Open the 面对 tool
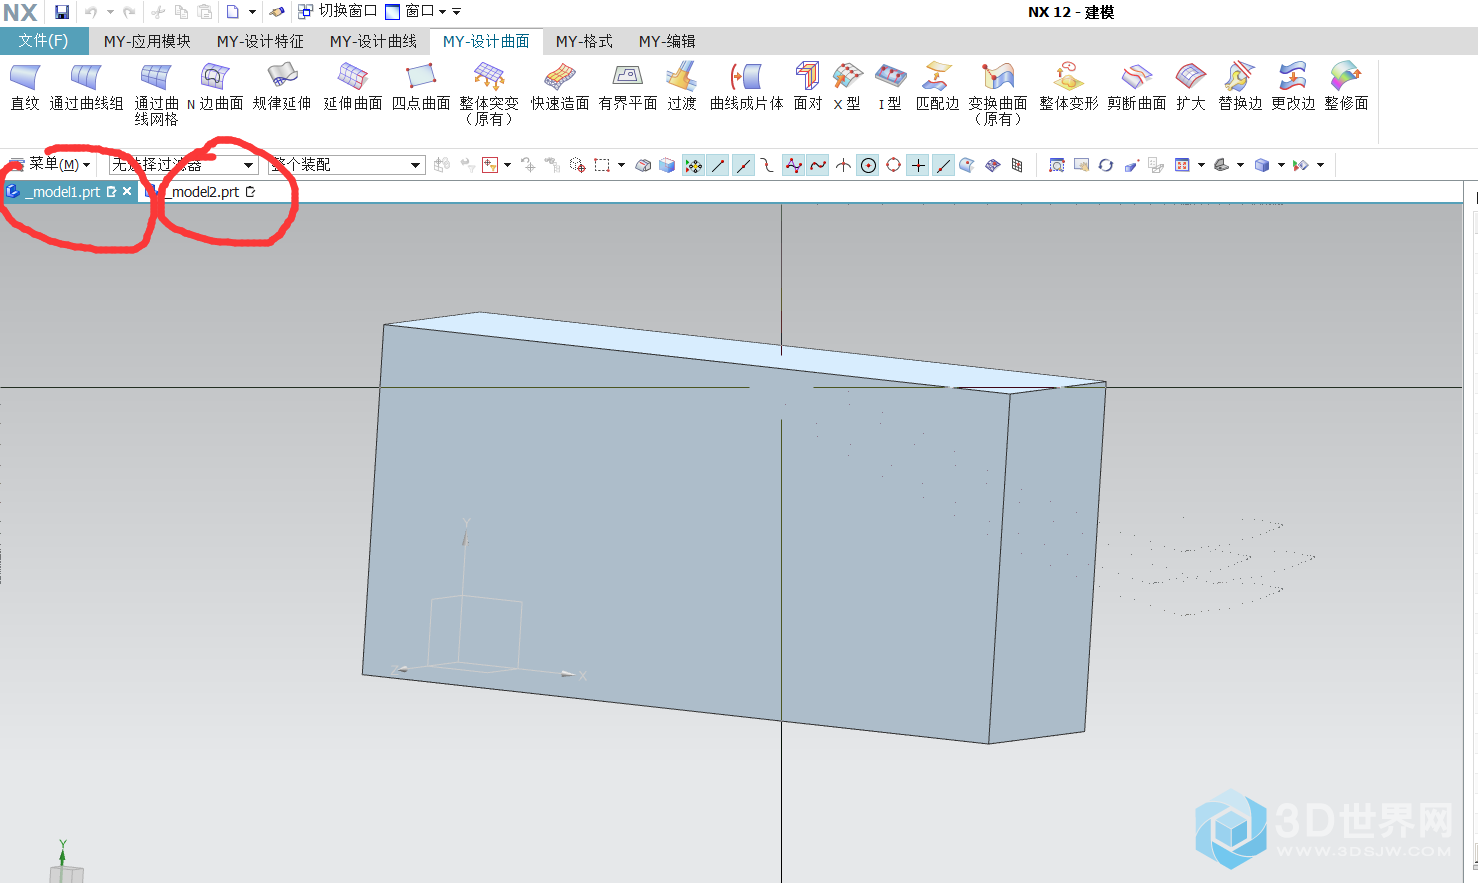The height and width of the screenshot is (883, 1478). (807, 87)
